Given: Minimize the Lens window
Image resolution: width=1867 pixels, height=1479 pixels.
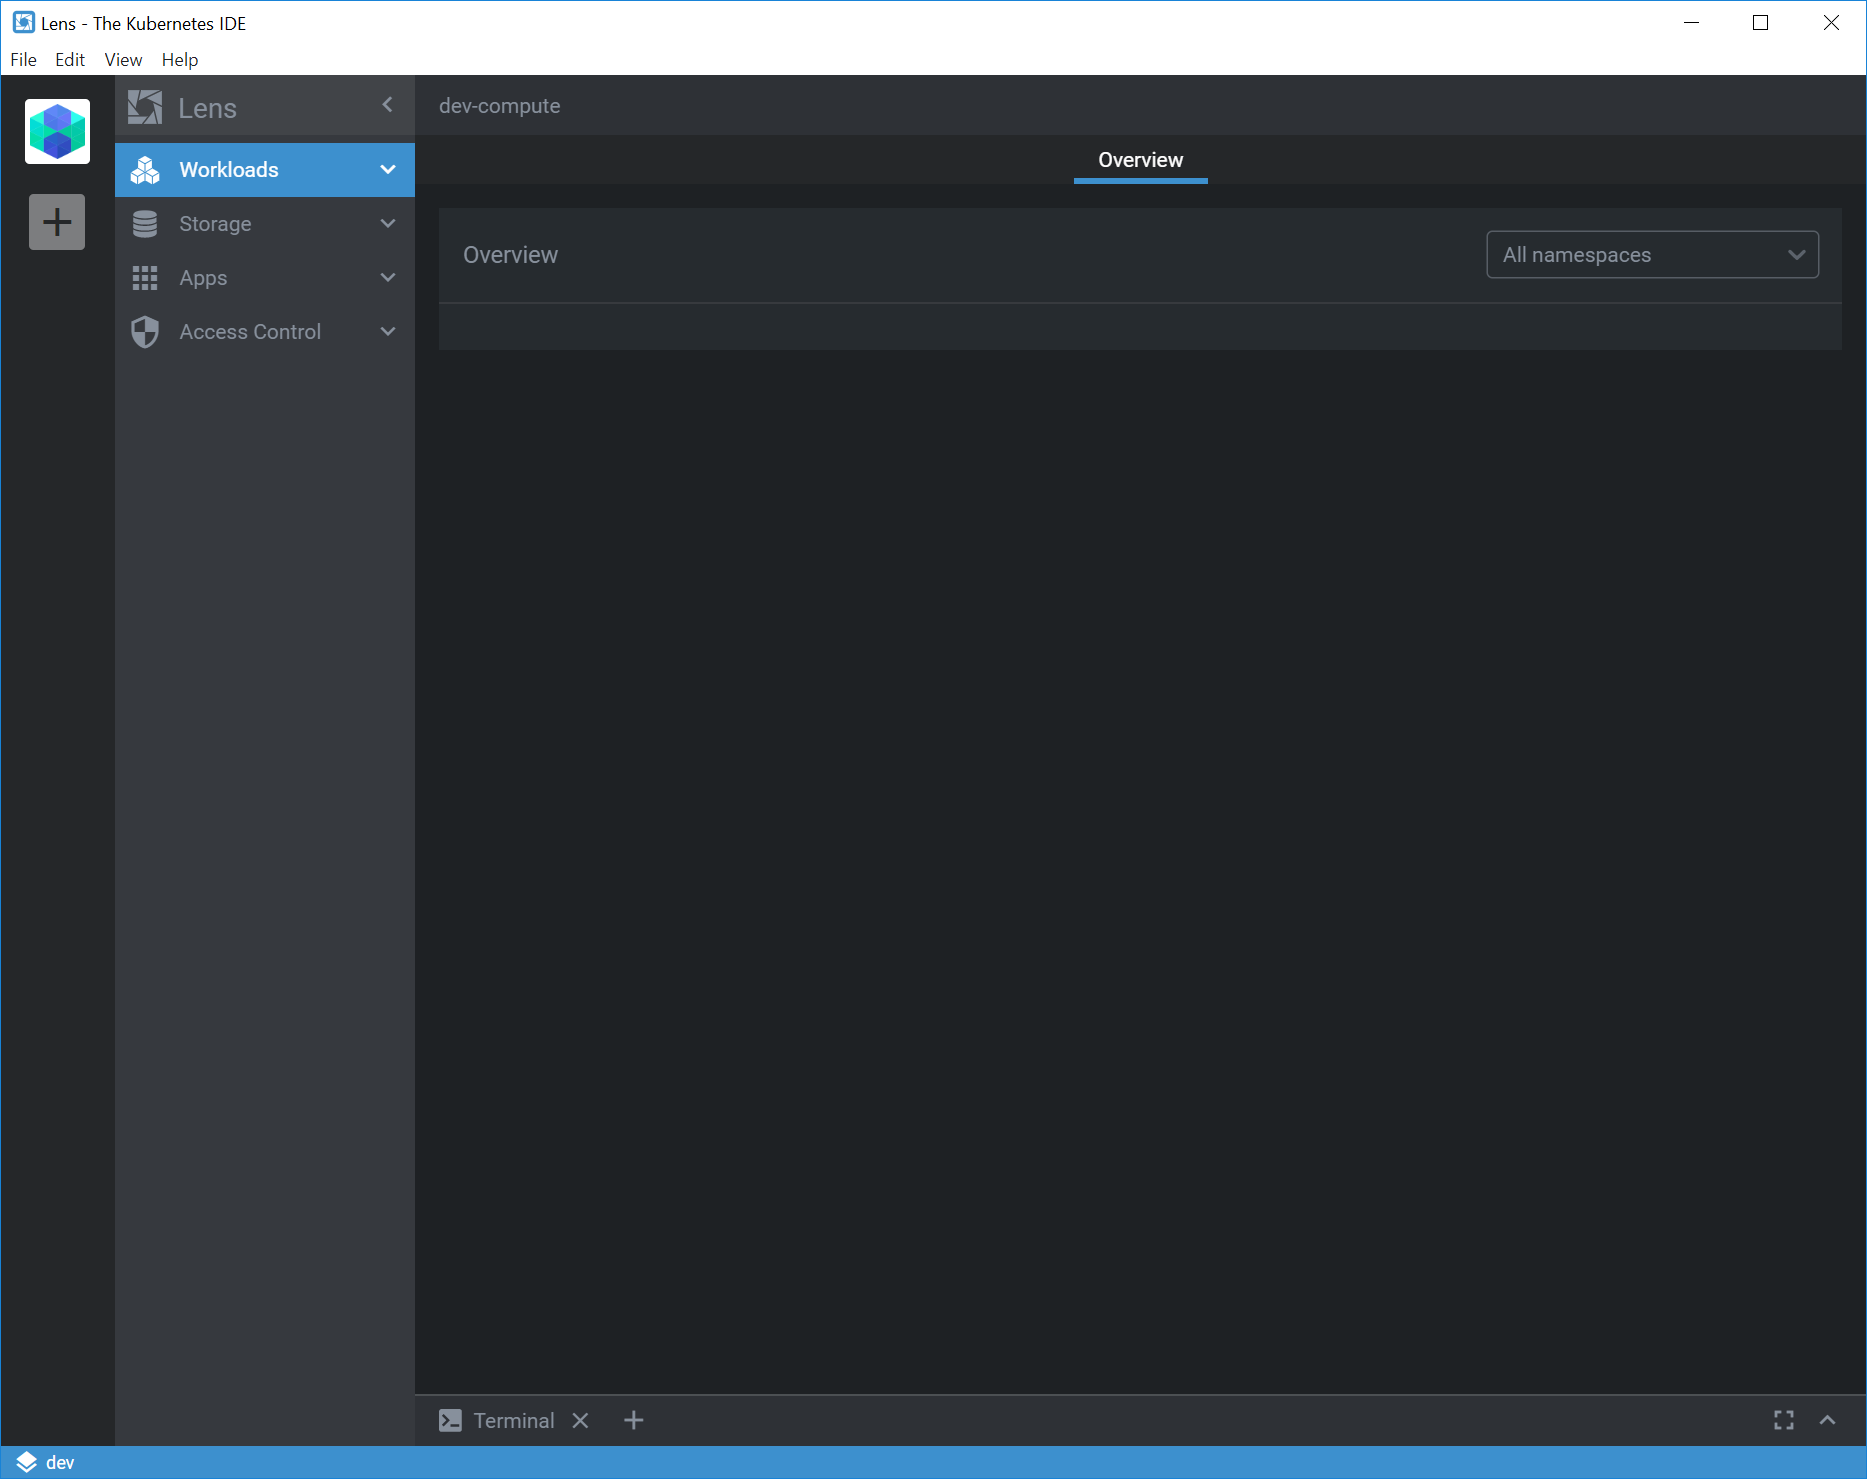Looking at the screenshot, I should pyautogui.click(x=1691, y=23).
